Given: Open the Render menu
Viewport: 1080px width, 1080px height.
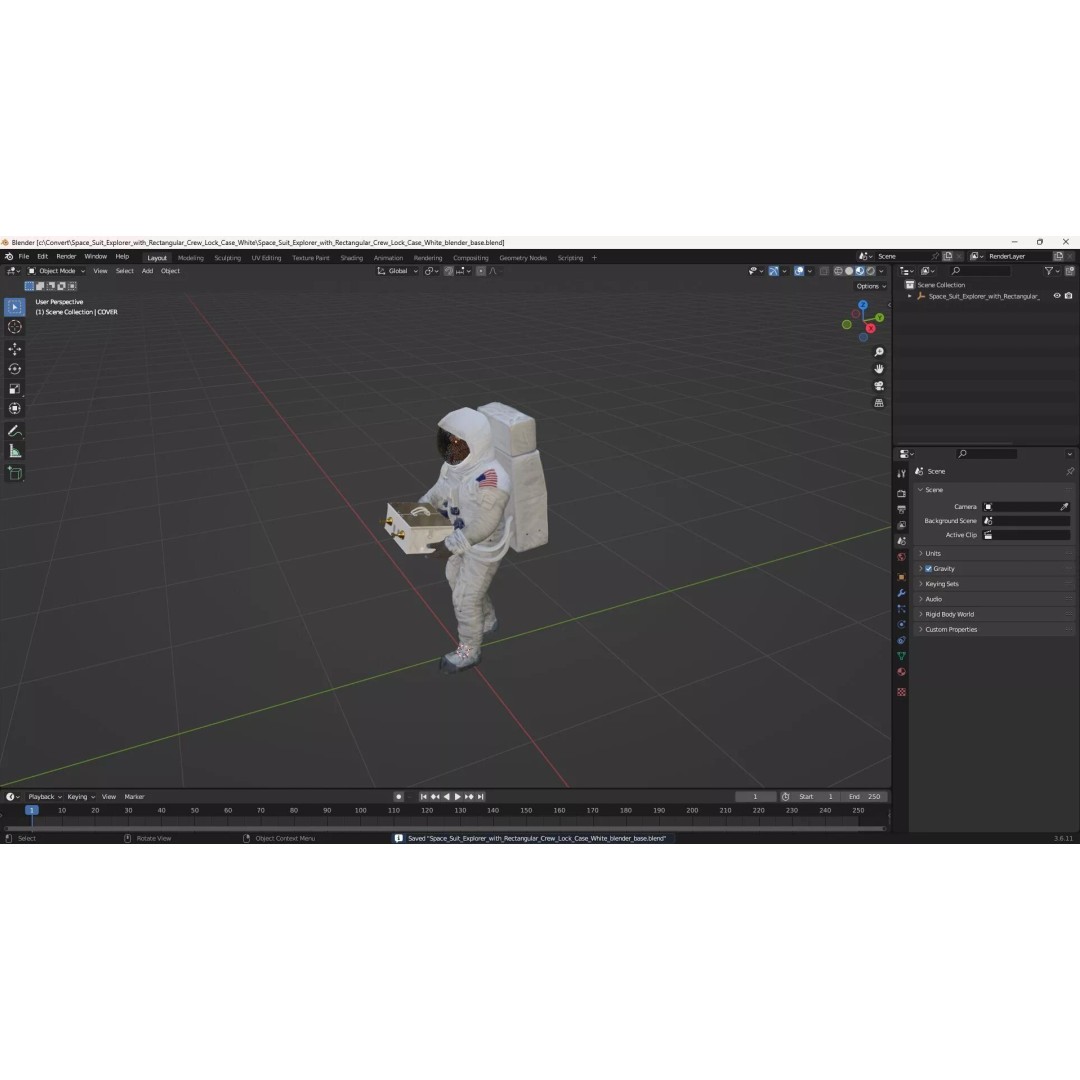Looking at the screenshot, I should [66, 257].
